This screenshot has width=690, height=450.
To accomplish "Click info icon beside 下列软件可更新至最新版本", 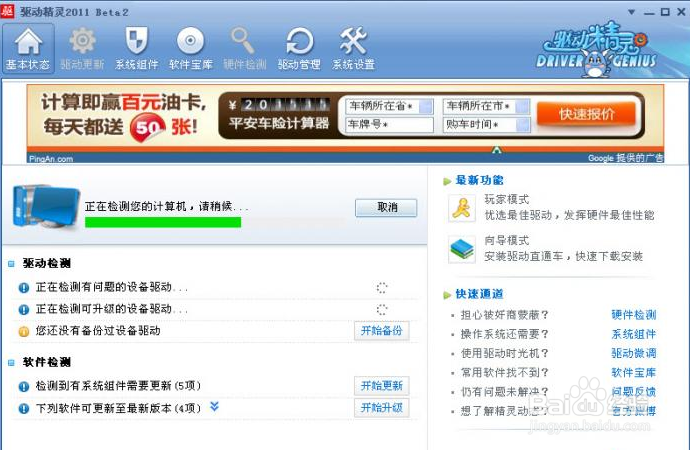I will pos(24,409).
